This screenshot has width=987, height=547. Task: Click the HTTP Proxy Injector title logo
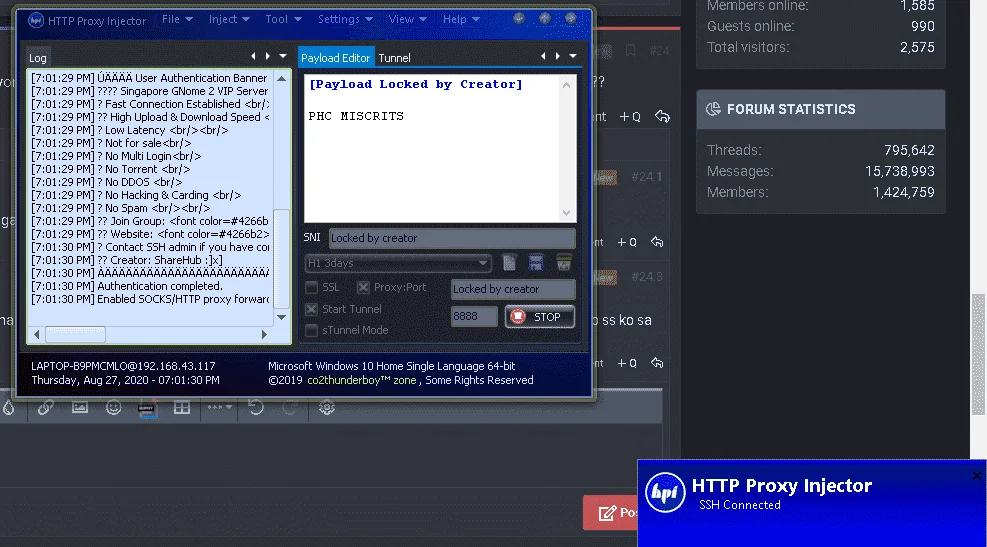pyautogui.click(x=36, y=20)
